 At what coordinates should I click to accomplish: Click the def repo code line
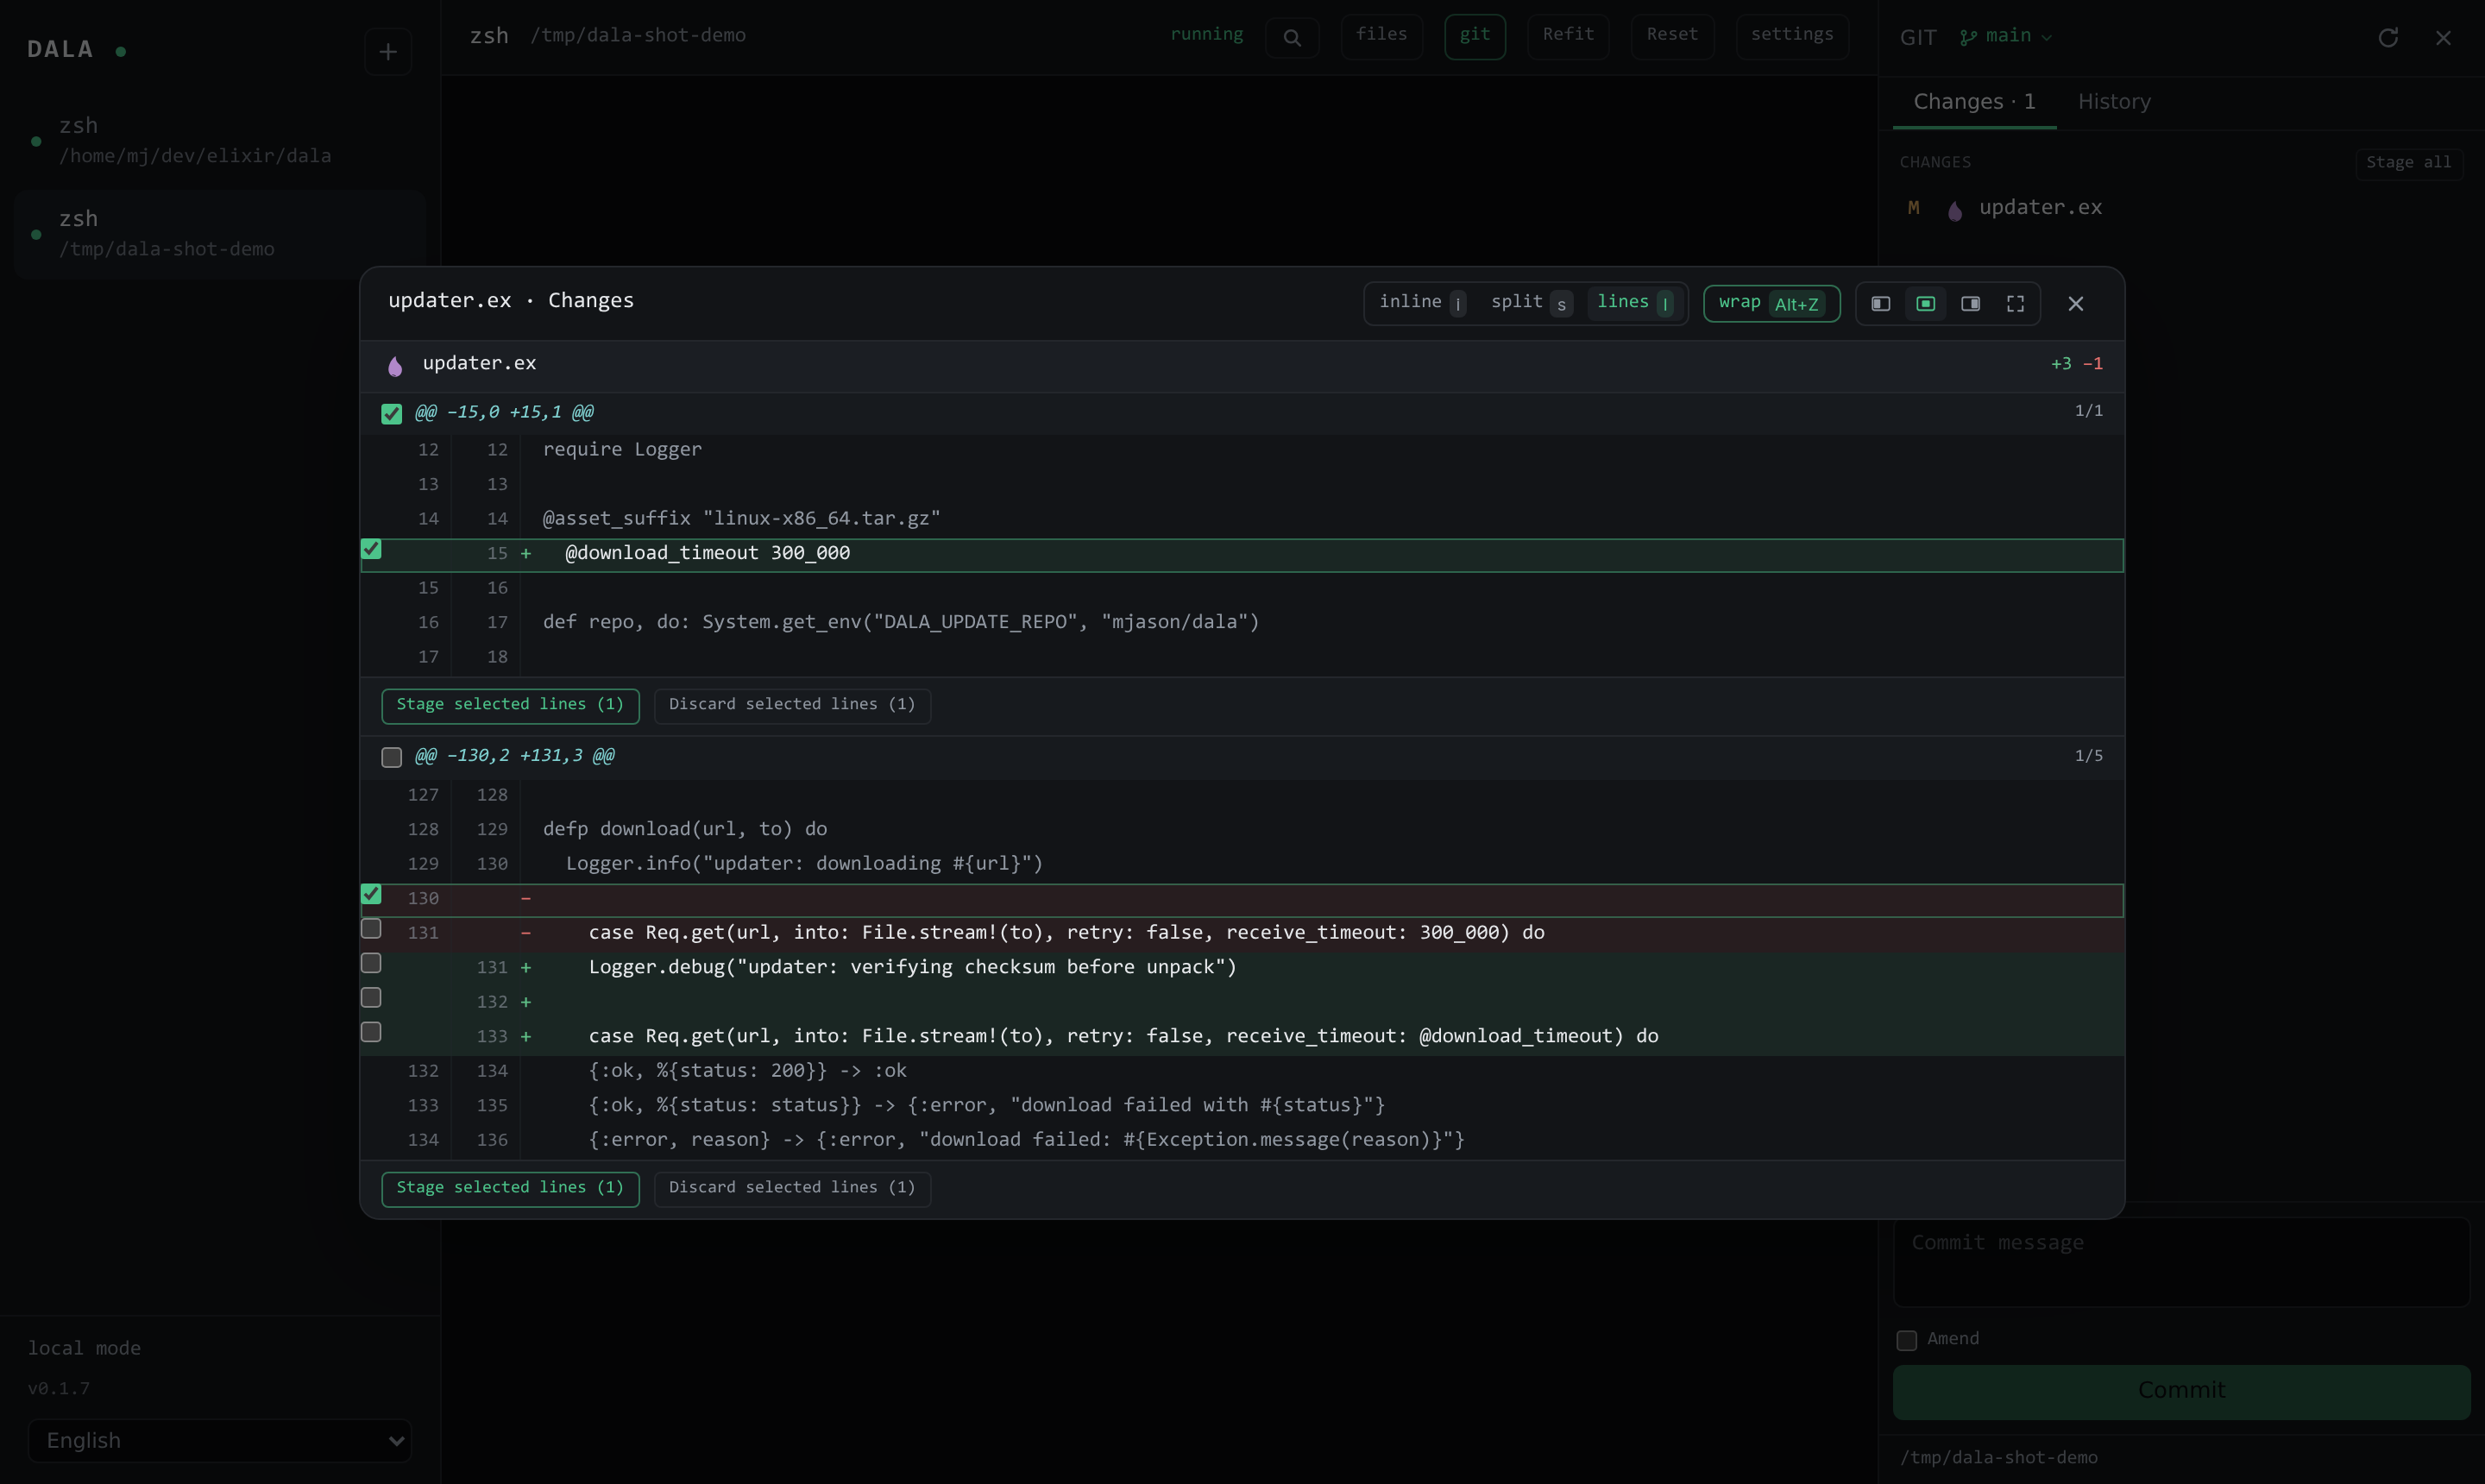coord(901,622)
